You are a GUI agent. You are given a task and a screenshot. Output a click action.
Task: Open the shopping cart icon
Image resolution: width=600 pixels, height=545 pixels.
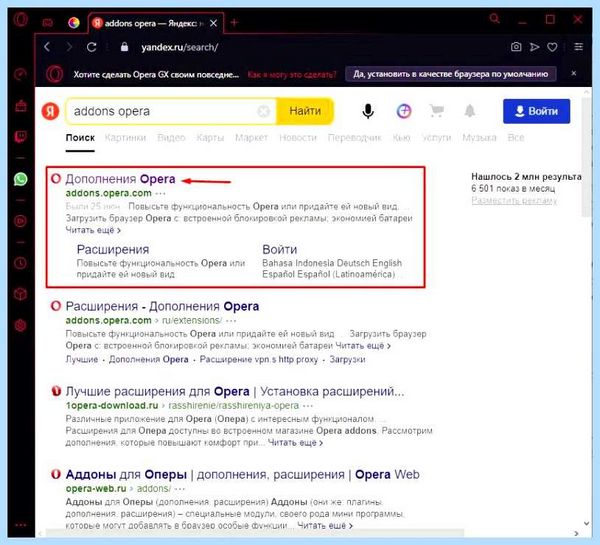point(436,111)
